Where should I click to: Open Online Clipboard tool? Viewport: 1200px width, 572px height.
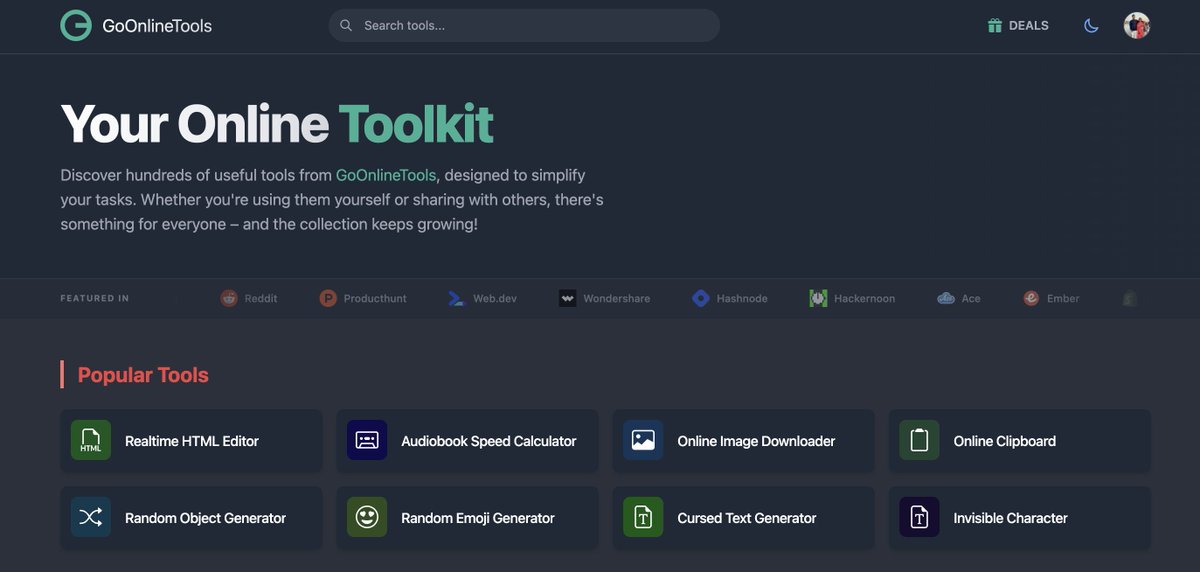pos(1019,441)
